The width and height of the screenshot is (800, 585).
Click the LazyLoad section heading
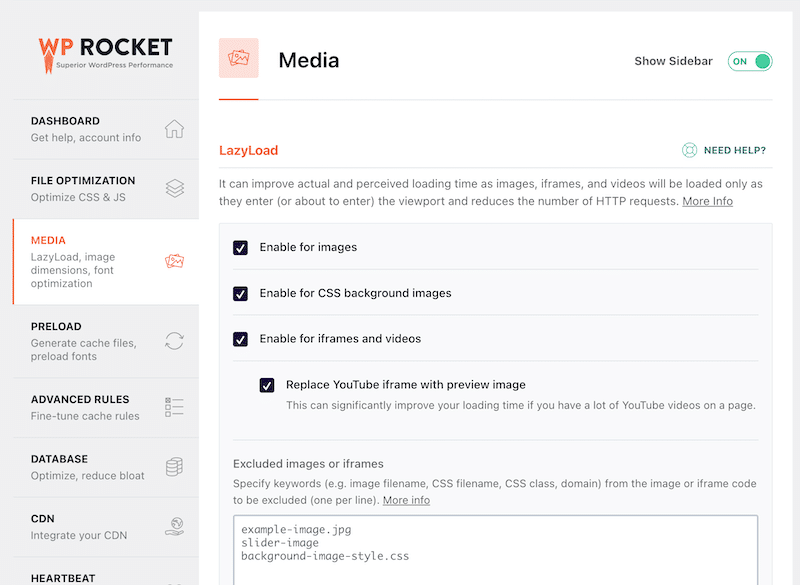click(248, 150)
